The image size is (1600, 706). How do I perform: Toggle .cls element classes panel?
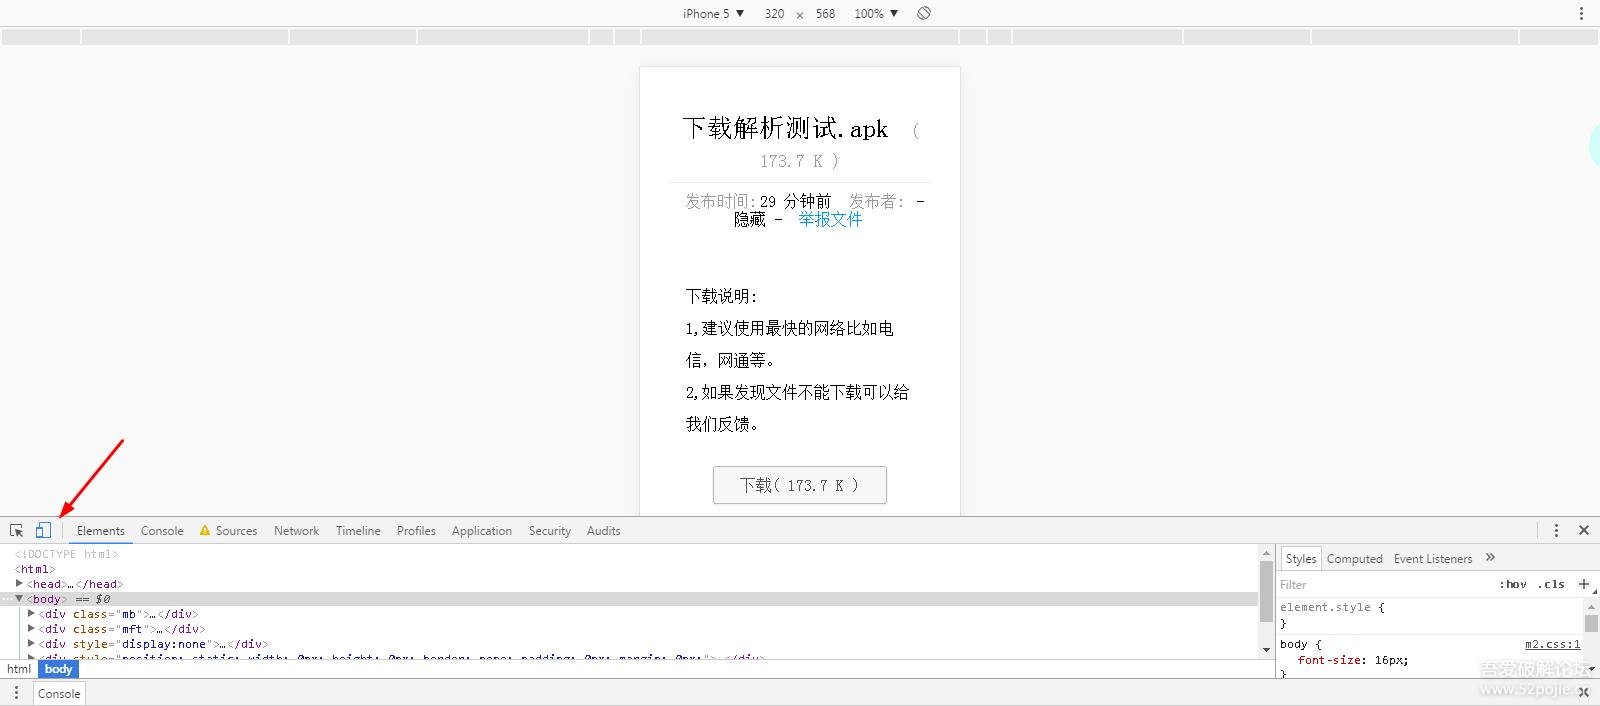click(1551, 584)
